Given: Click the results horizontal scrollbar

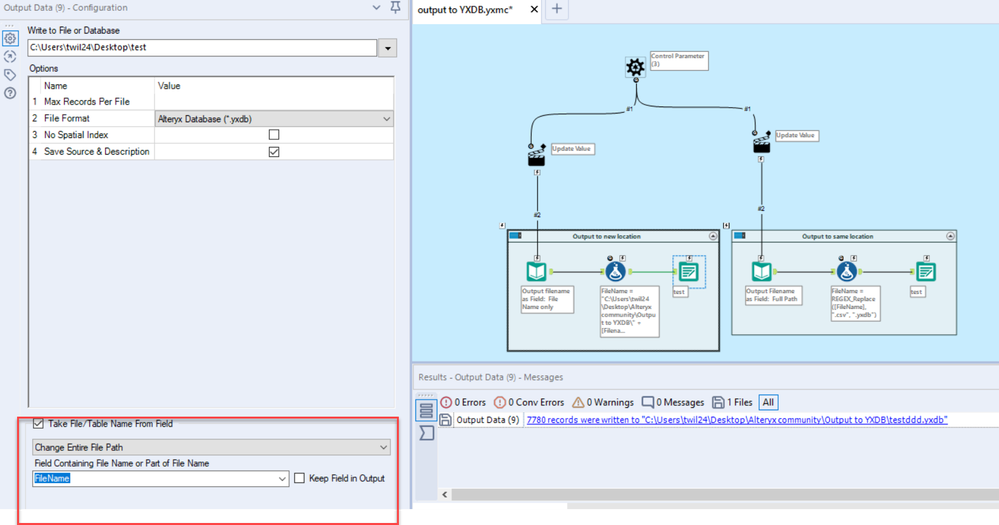Looking at the screenshot, I should pos(725,494).
